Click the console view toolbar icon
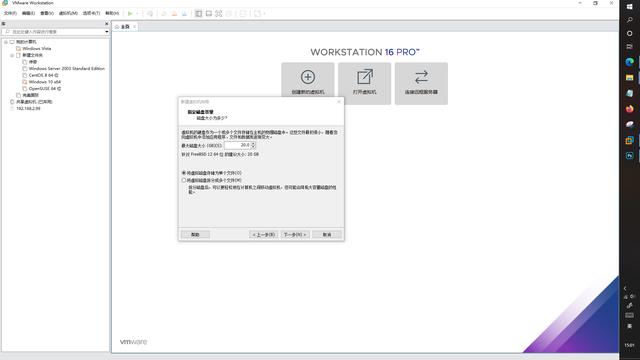The width and height of the screenshot is (640, 360). [243, 13]
